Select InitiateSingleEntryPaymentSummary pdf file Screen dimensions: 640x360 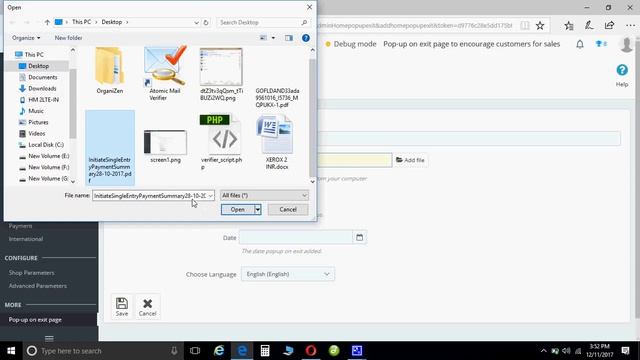(110, 147)
